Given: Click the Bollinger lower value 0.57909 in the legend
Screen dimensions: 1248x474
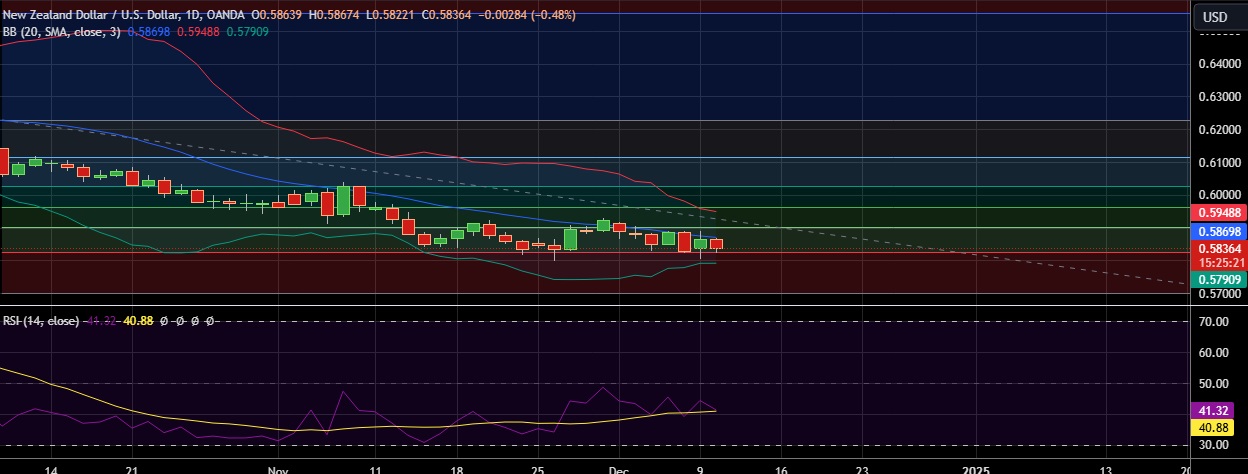Looking at the screenshot, I should point(247,32).
